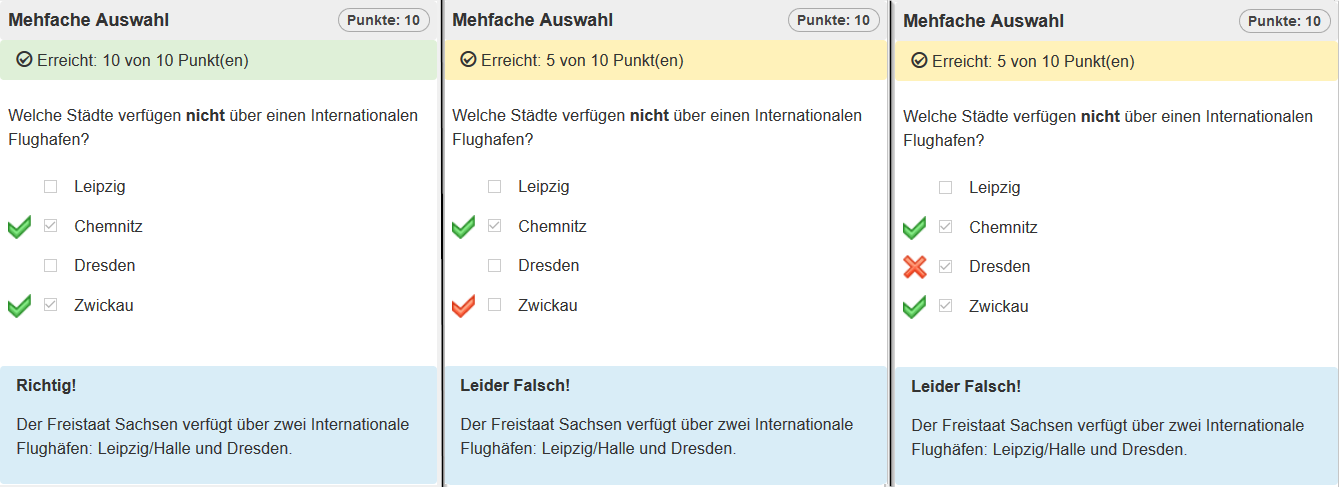Click 'Leider Falsch!' feedback in right panel
This screenshot has width=1339, height=487.
[965, 386]
